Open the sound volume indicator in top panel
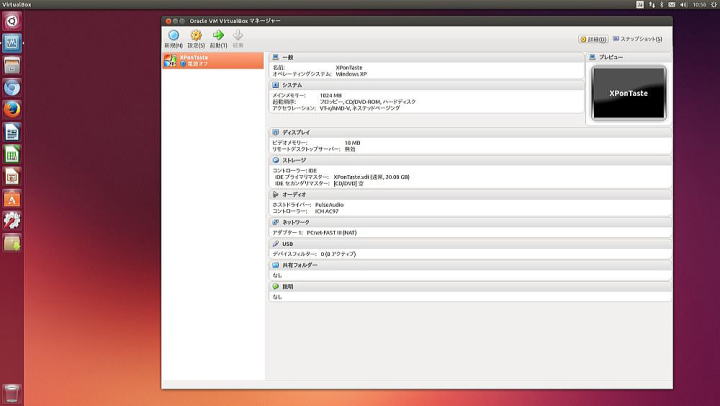 684,5
